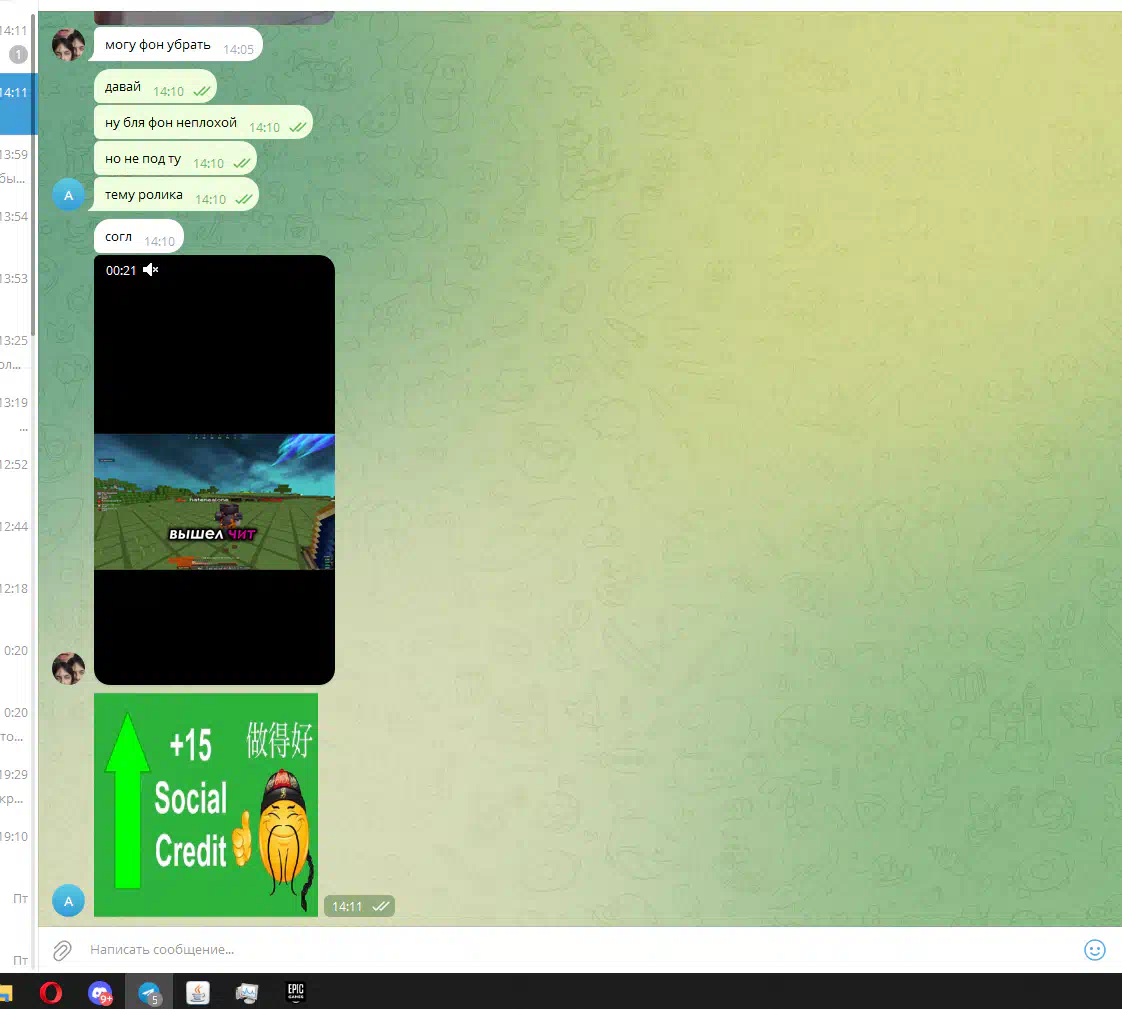Image resolution: width=1122 pixels, height=1009 pixels.
Task: Open Opera browser from the taskbar
Action: tap(51, 992)
